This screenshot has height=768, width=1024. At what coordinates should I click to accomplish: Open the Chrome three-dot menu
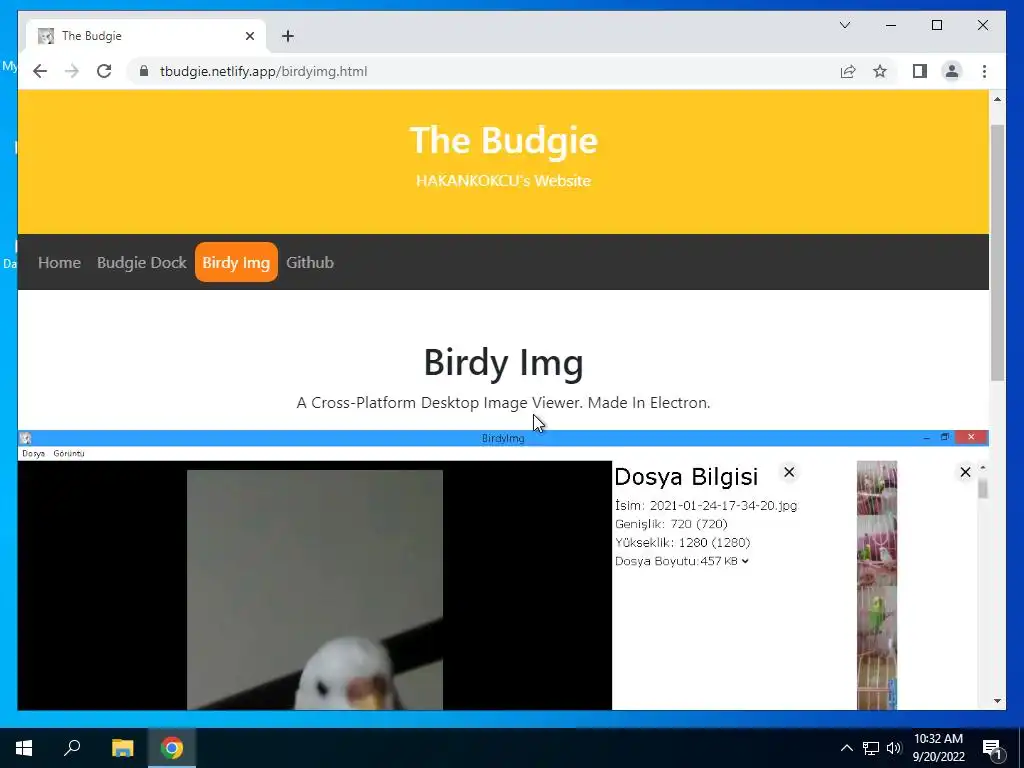coord(984,71)
